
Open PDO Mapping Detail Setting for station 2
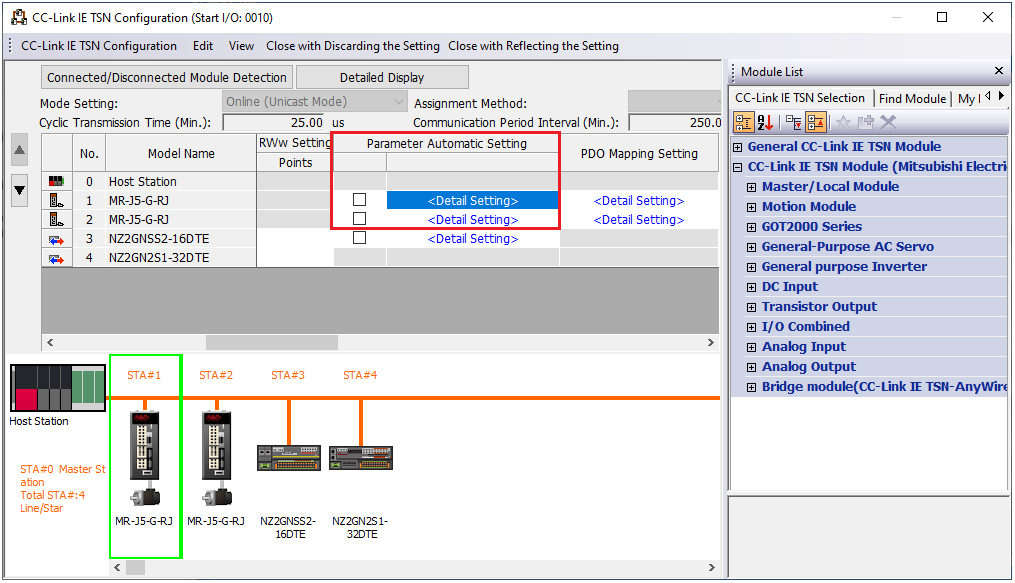[639, 219]
